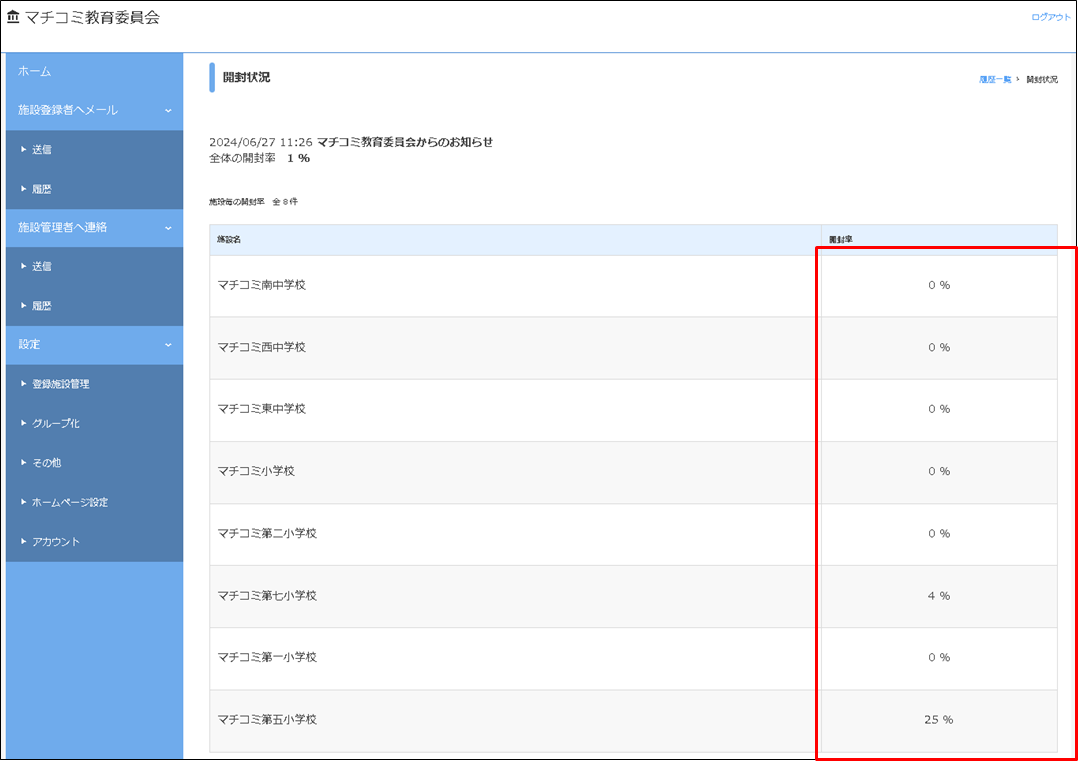Viewport: 1078px width, 761px height.
Task: Click the 0 % rate for マチコミ東中学校
Action: tap(939, 409)
